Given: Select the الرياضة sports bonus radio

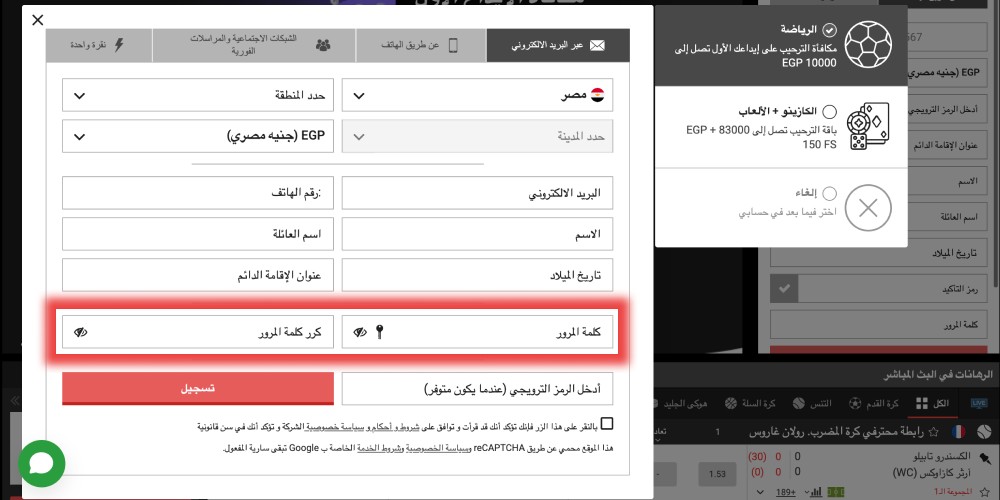Looking at the screenshot, I should pyautogui.click(x=829, y=29).
